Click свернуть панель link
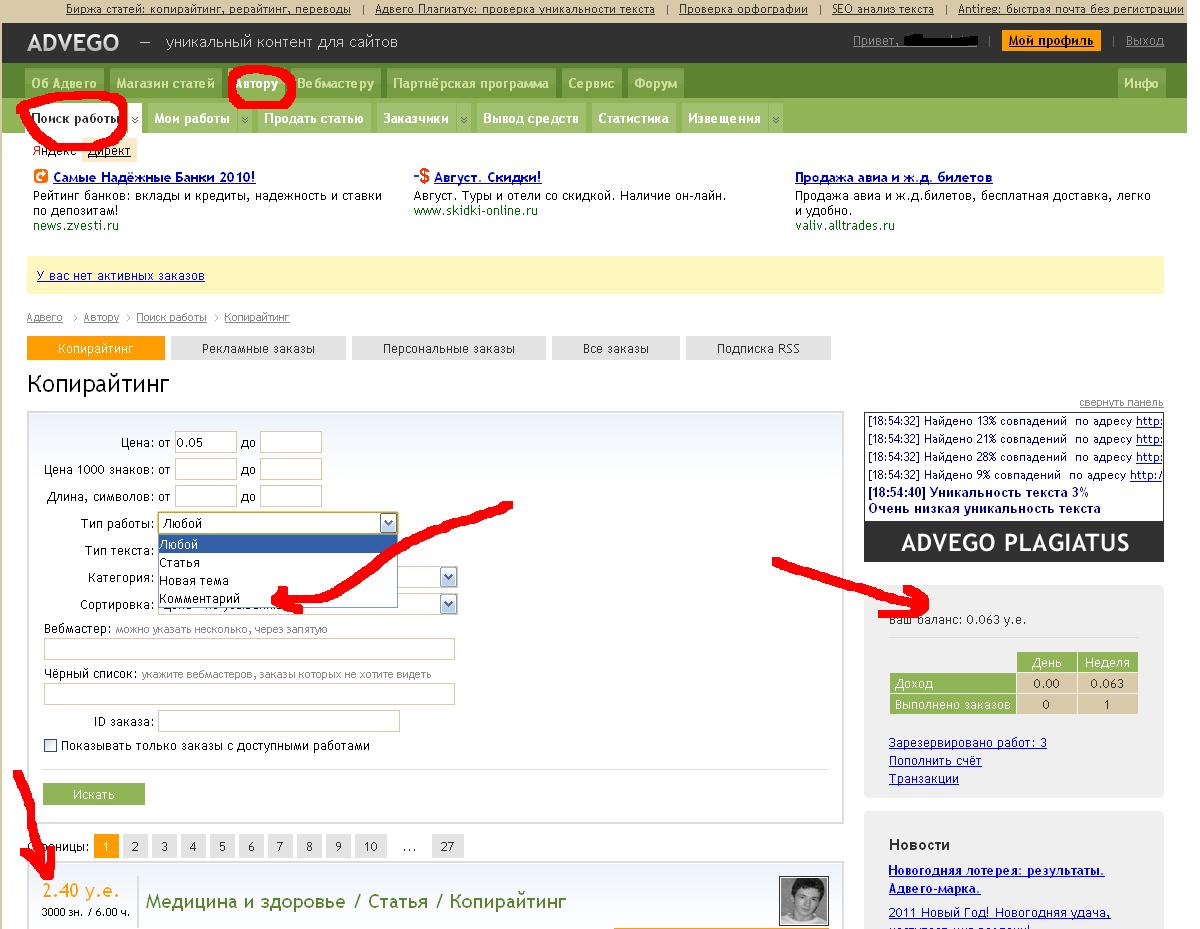 1121,402
